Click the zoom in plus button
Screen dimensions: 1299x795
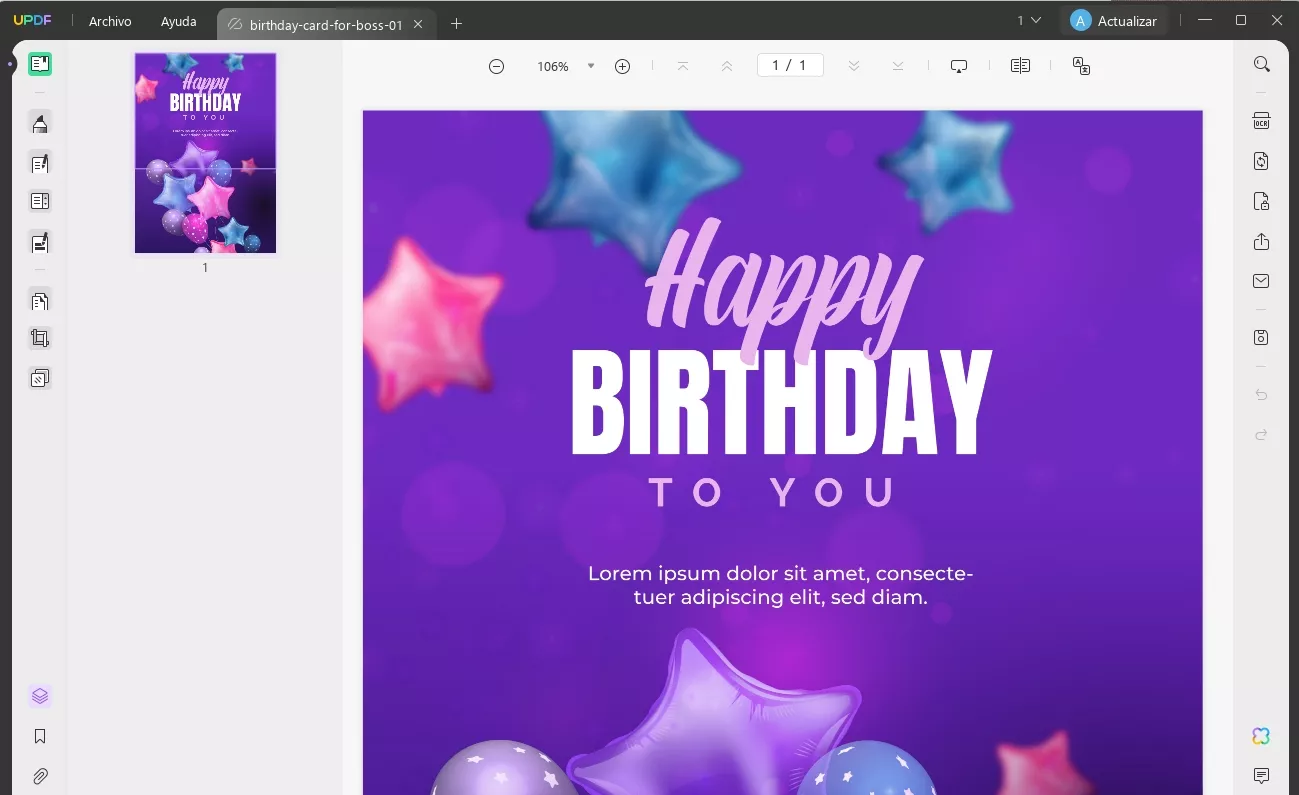(622, 66)
